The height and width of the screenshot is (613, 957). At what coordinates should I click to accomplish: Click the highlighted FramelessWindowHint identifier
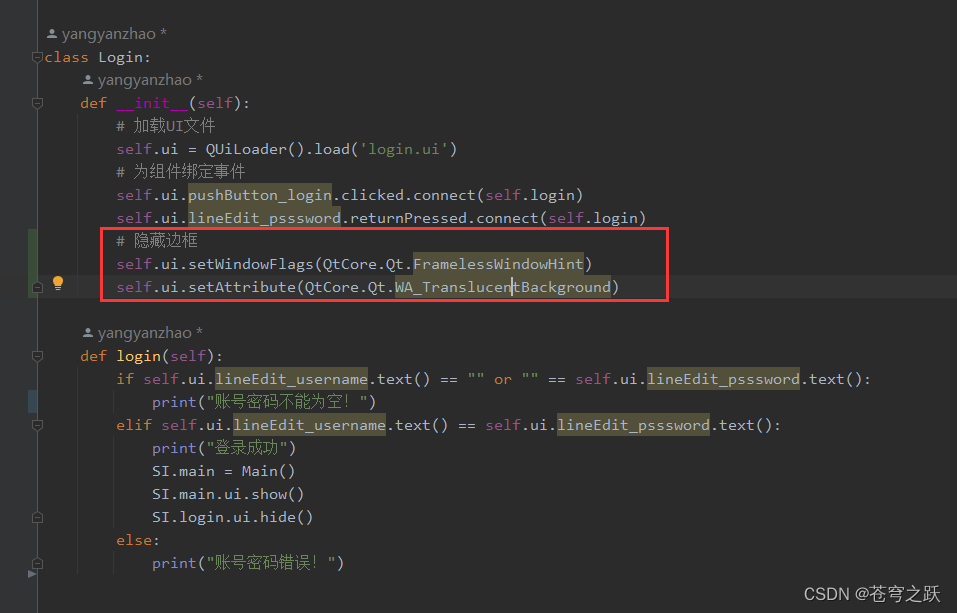click(x=498, y=264)
